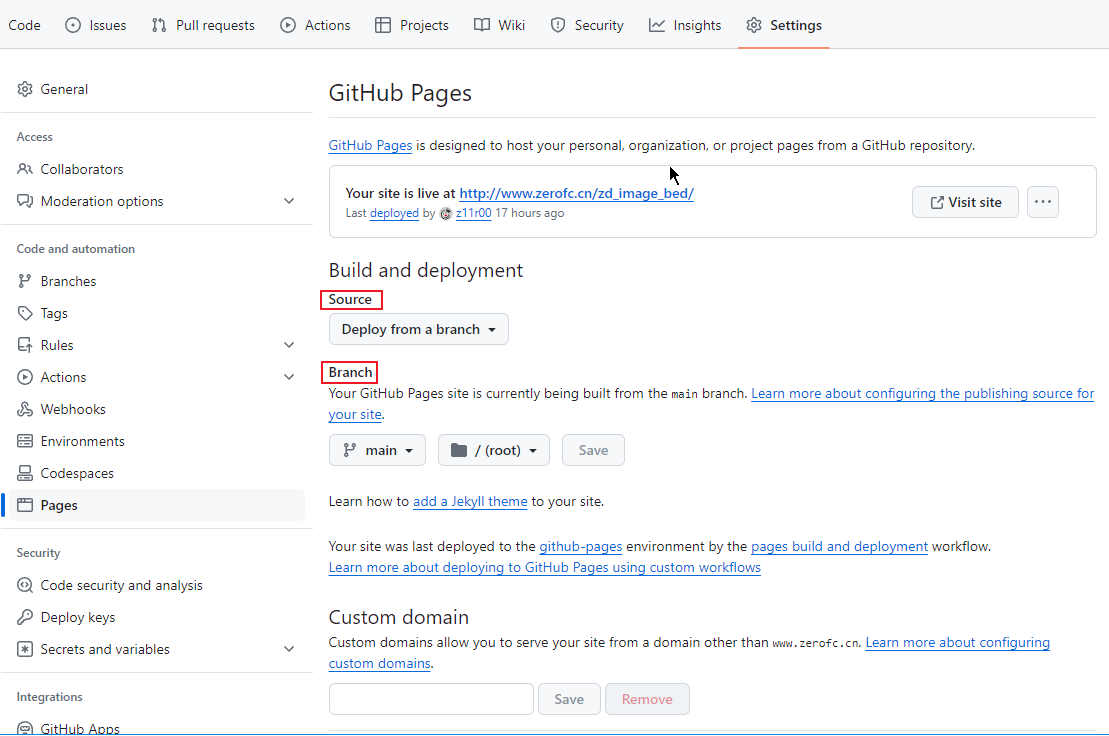Viewport: 1109px width, 736px height.
Task: Click the Environments server icon
Action: [25, 441]
